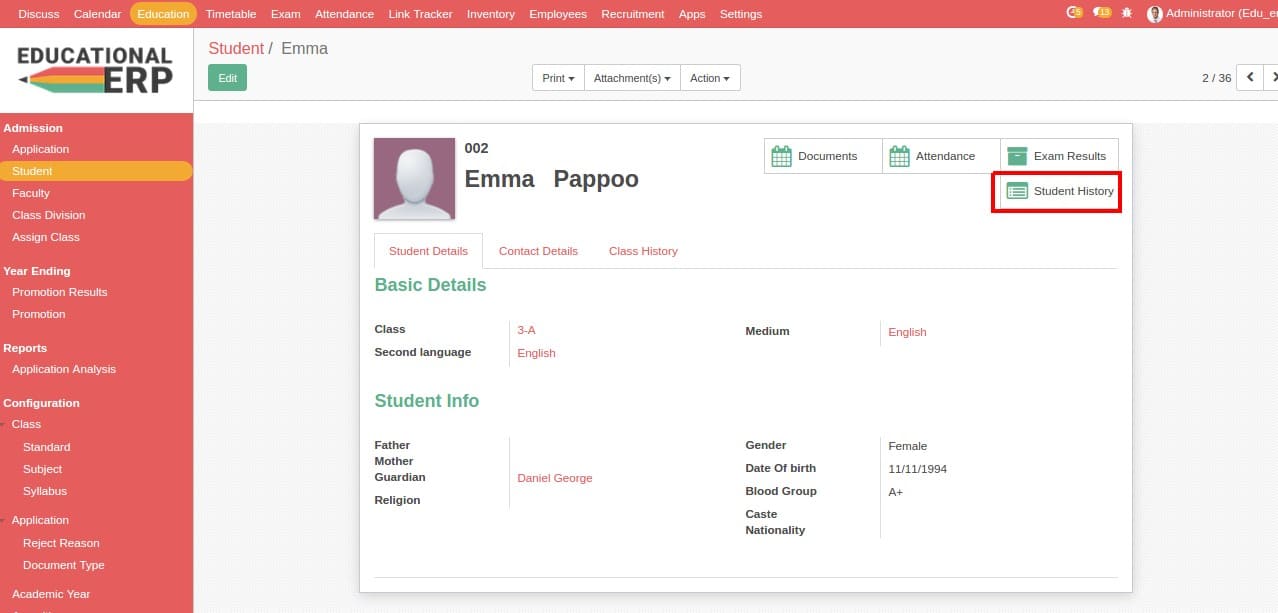Open Subject configuration item
This screenshot has height=613, width=1278.
(43, 469)
